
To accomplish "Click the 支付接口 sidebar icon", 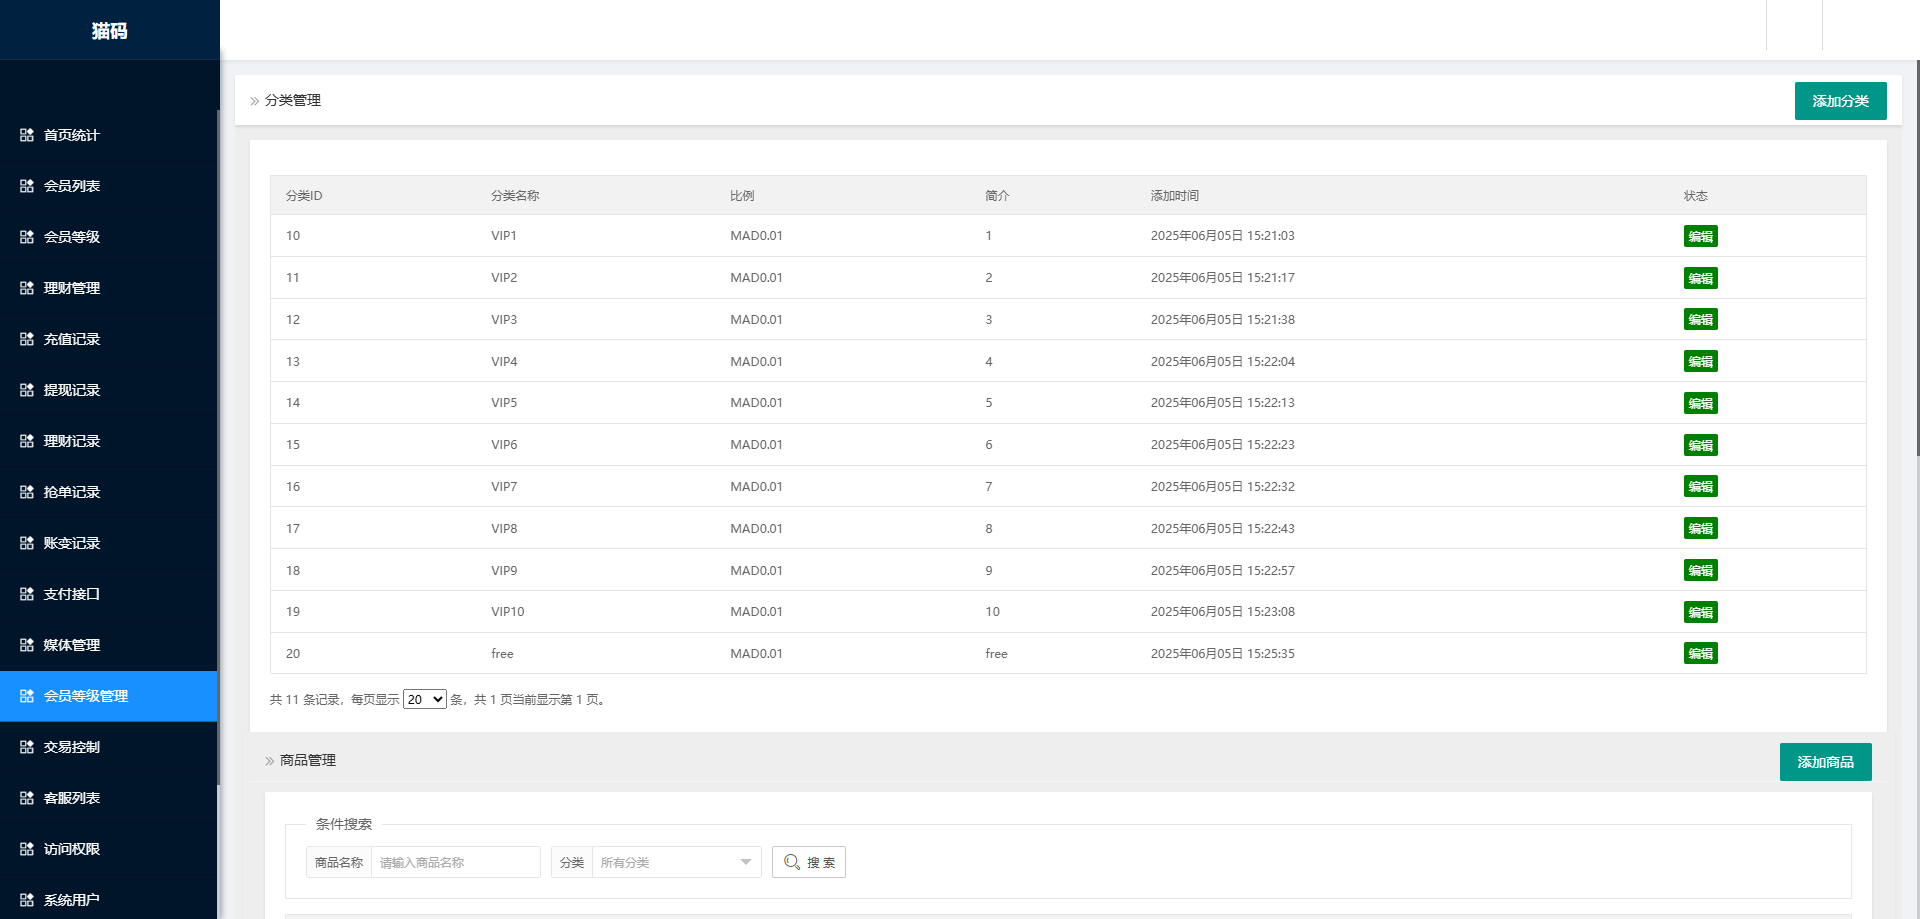I will (27, 594).
